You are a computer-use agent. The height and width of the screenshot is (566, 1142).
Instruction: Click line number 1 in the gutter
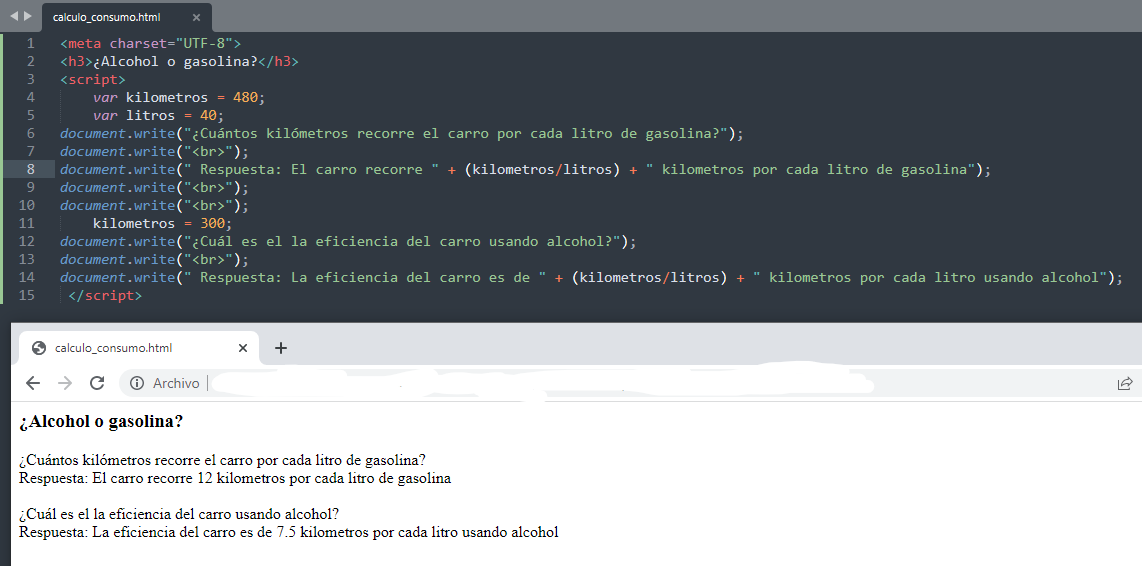tap(31, 44)
